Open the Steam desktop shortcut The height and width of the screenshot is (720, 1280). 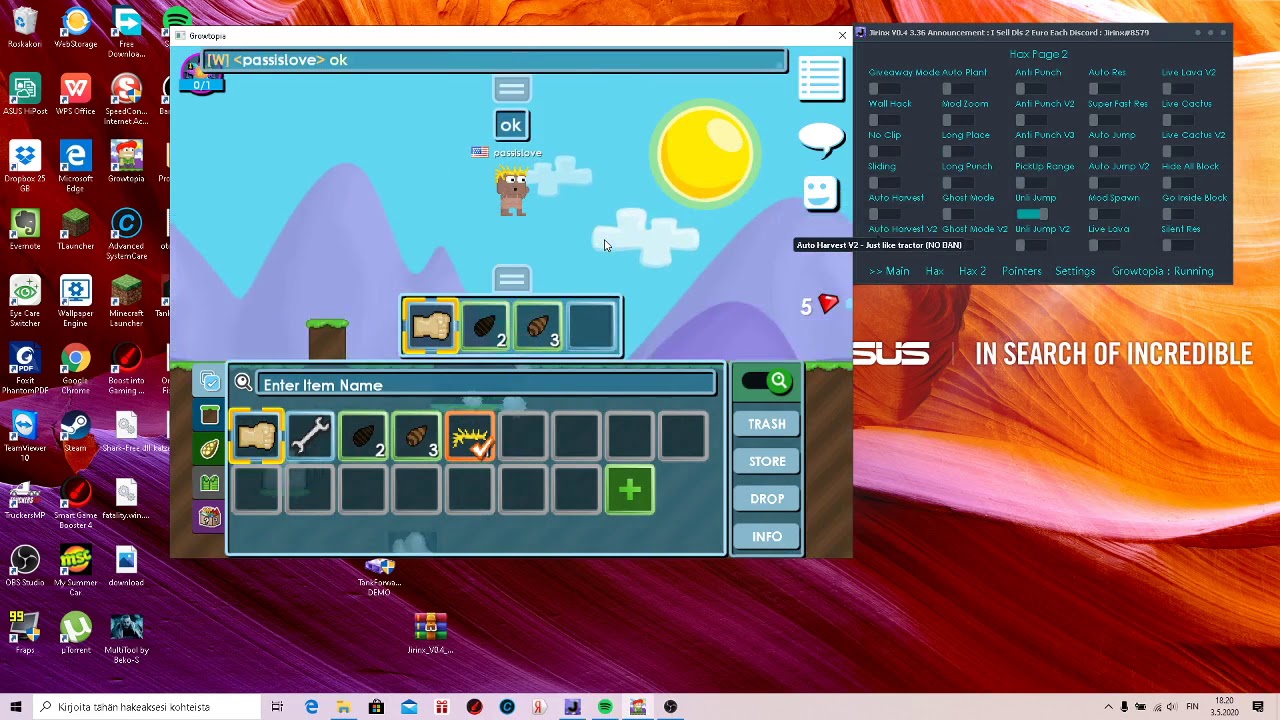pos(75,432)
